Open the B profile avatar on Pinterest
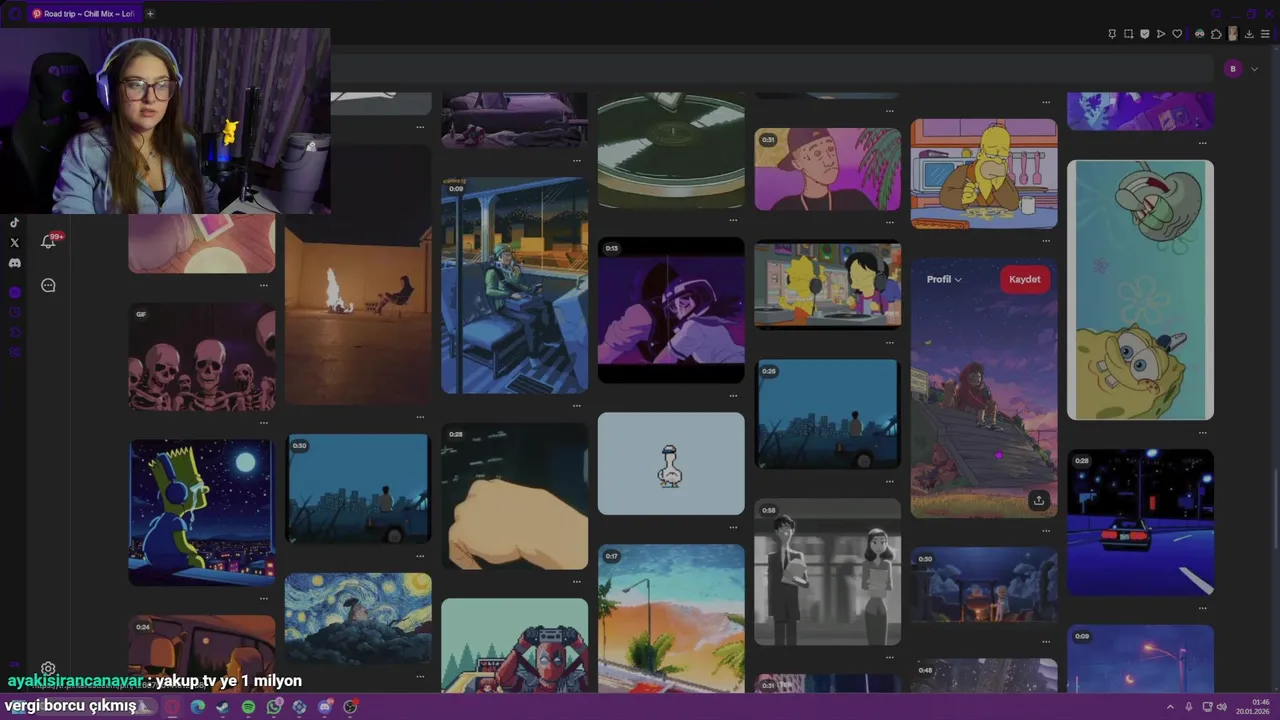 [x=1233, y=69]
